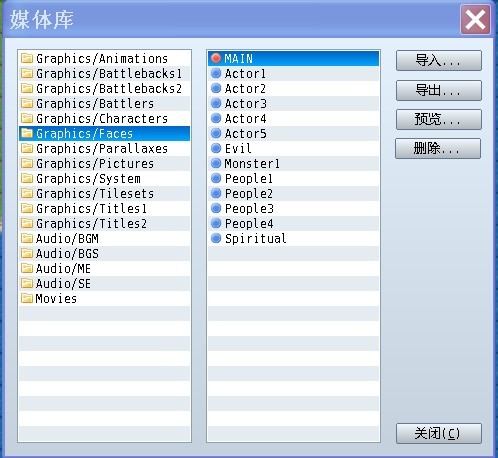This screenshot has width=498, height=458.
Task: Select the Audio/SE folder name
Action: coord(63,284)
